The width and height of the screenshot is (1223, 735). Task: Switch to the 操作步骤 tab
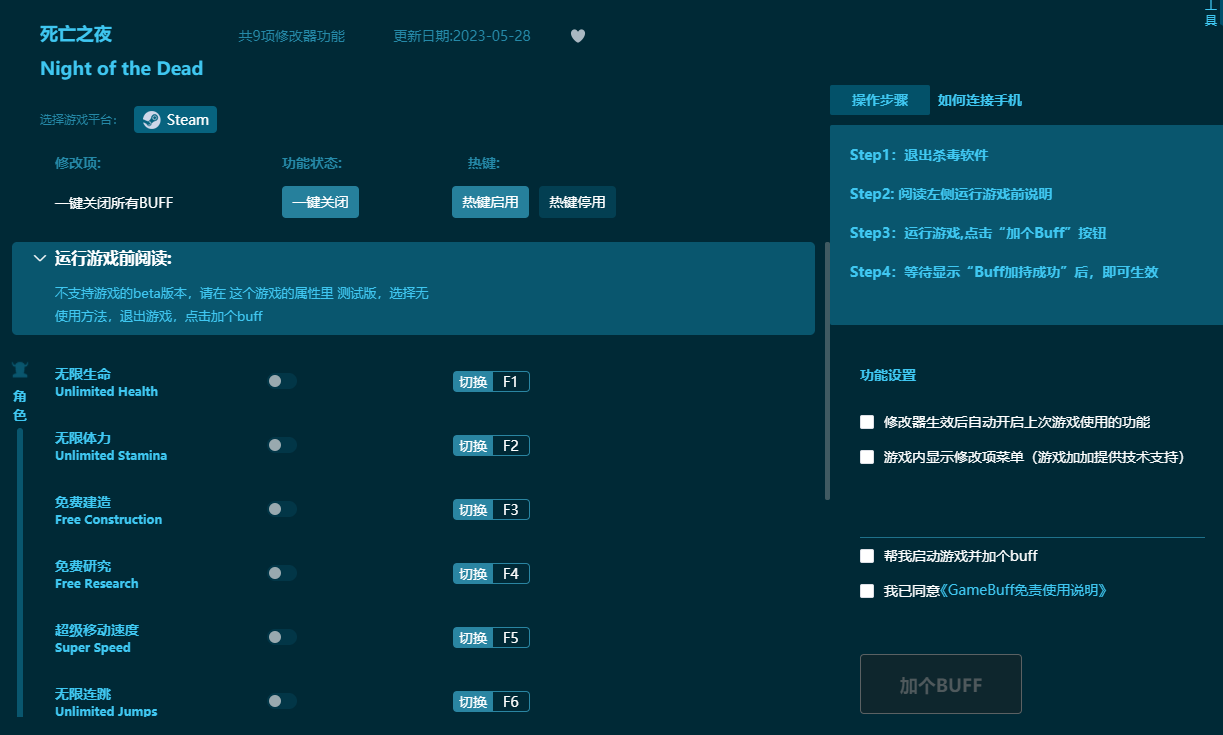point(880,100)
